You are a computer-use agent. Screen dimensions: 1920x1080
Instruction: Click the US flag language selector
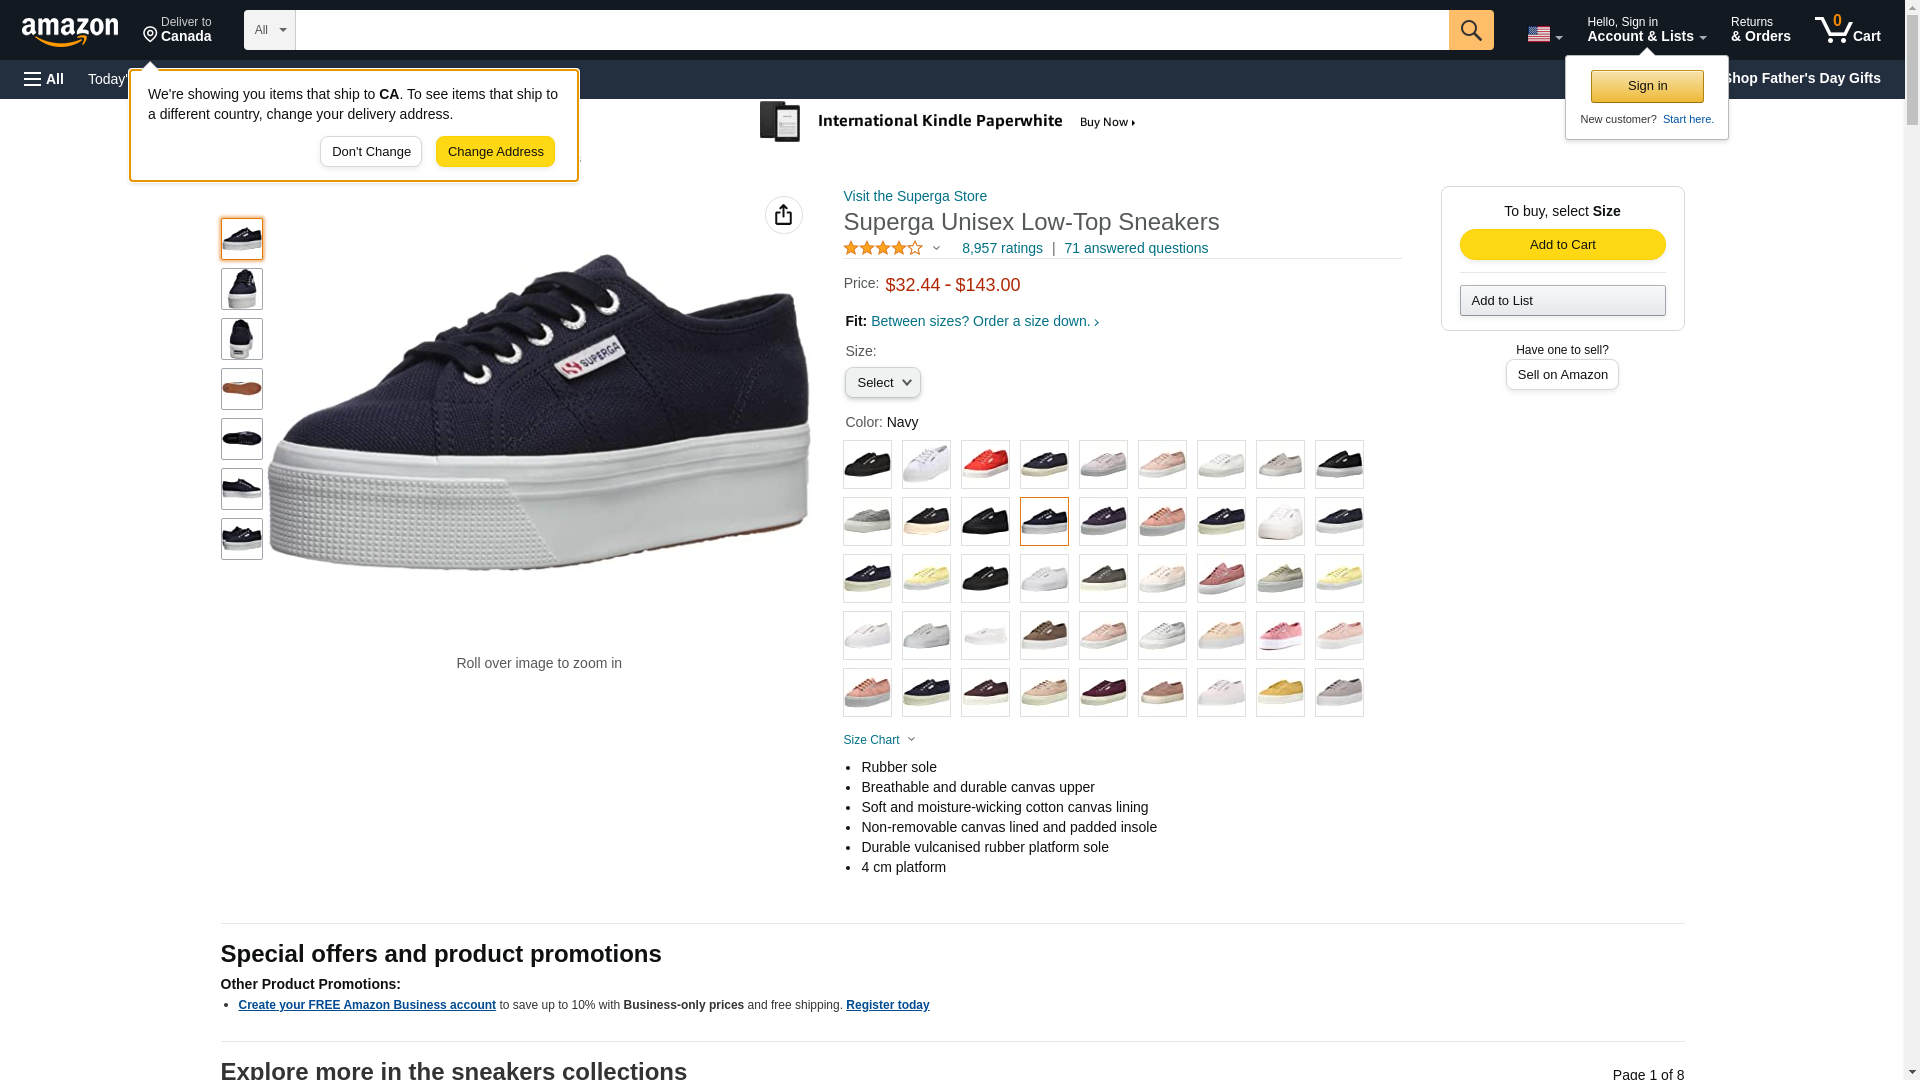pos(1544,34)
